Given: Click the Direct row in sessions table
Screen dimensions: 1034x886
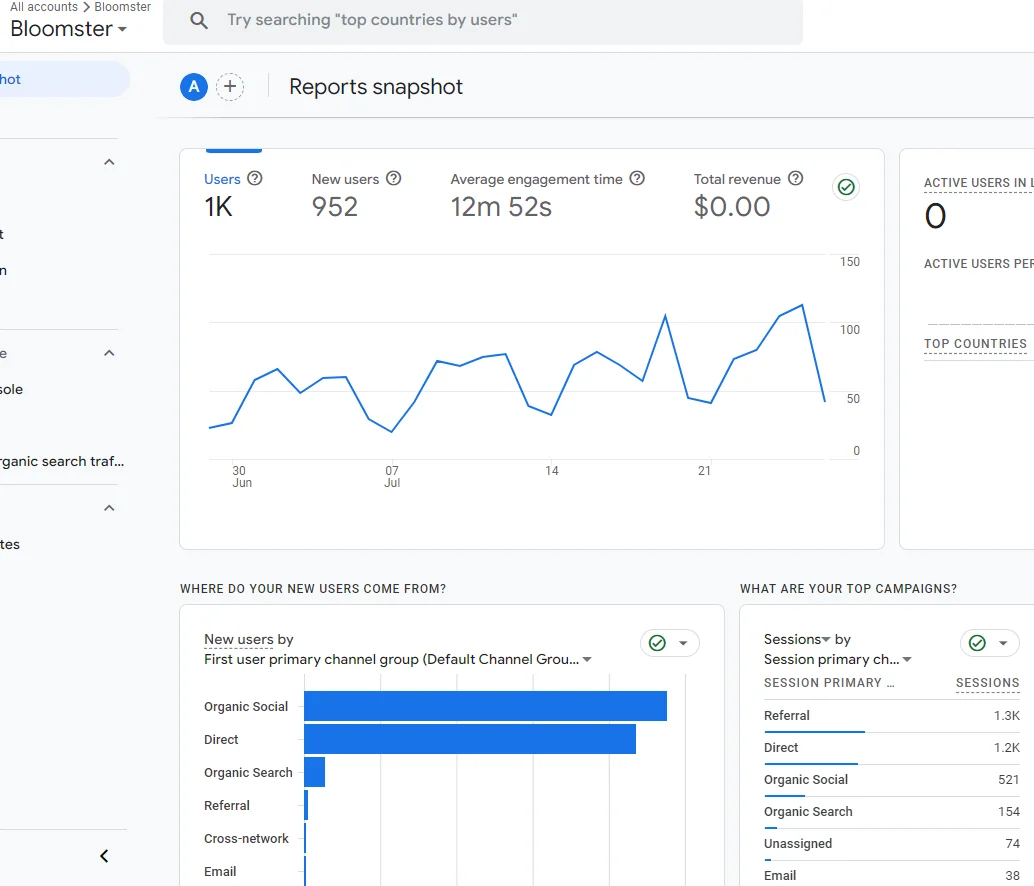Looking at the screenshot, I should 892,748.
